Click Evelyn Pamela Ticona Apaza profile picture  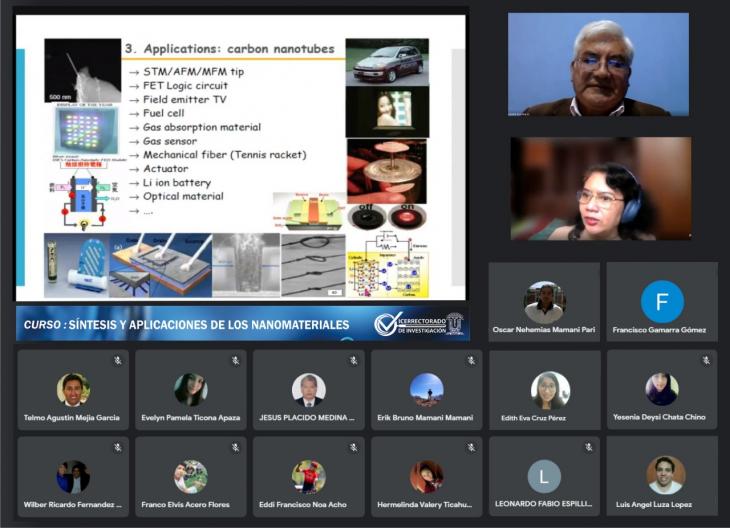(x=190, y=389)
